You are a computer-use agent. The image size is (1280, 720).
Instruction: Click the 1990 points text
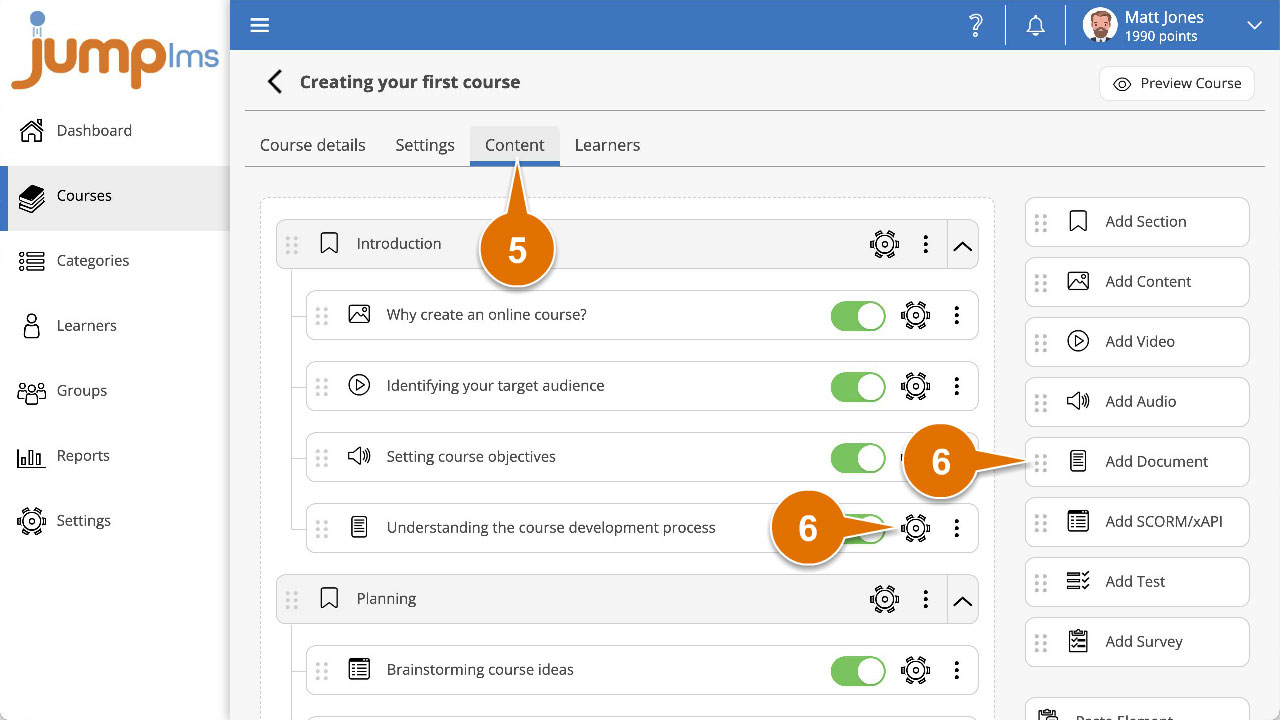click(1160, 36)
